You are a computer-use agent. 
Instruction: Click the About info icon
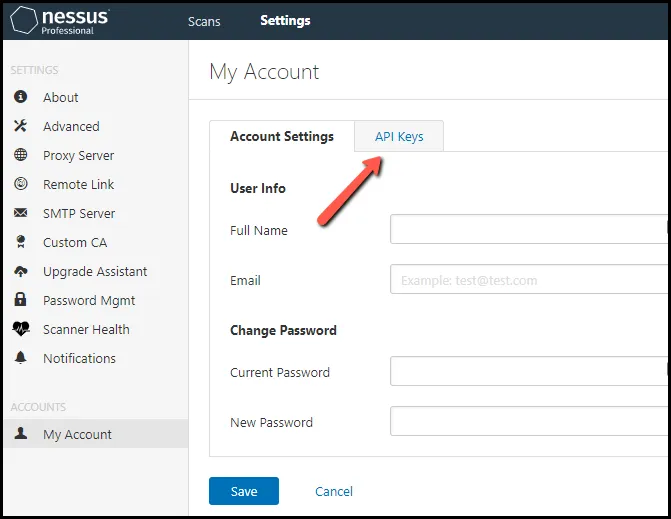pyautogui.click(x=21, y=97)
